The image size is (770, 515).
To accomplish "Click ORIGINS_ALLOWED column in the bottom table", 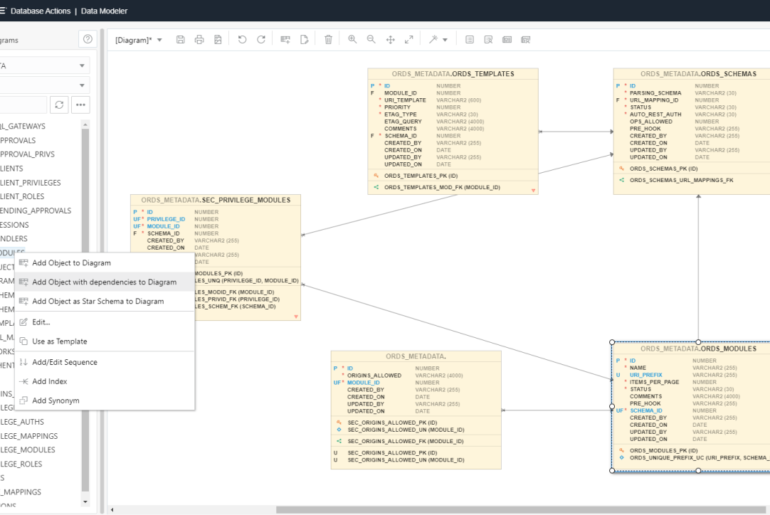I will pos(374,376).
